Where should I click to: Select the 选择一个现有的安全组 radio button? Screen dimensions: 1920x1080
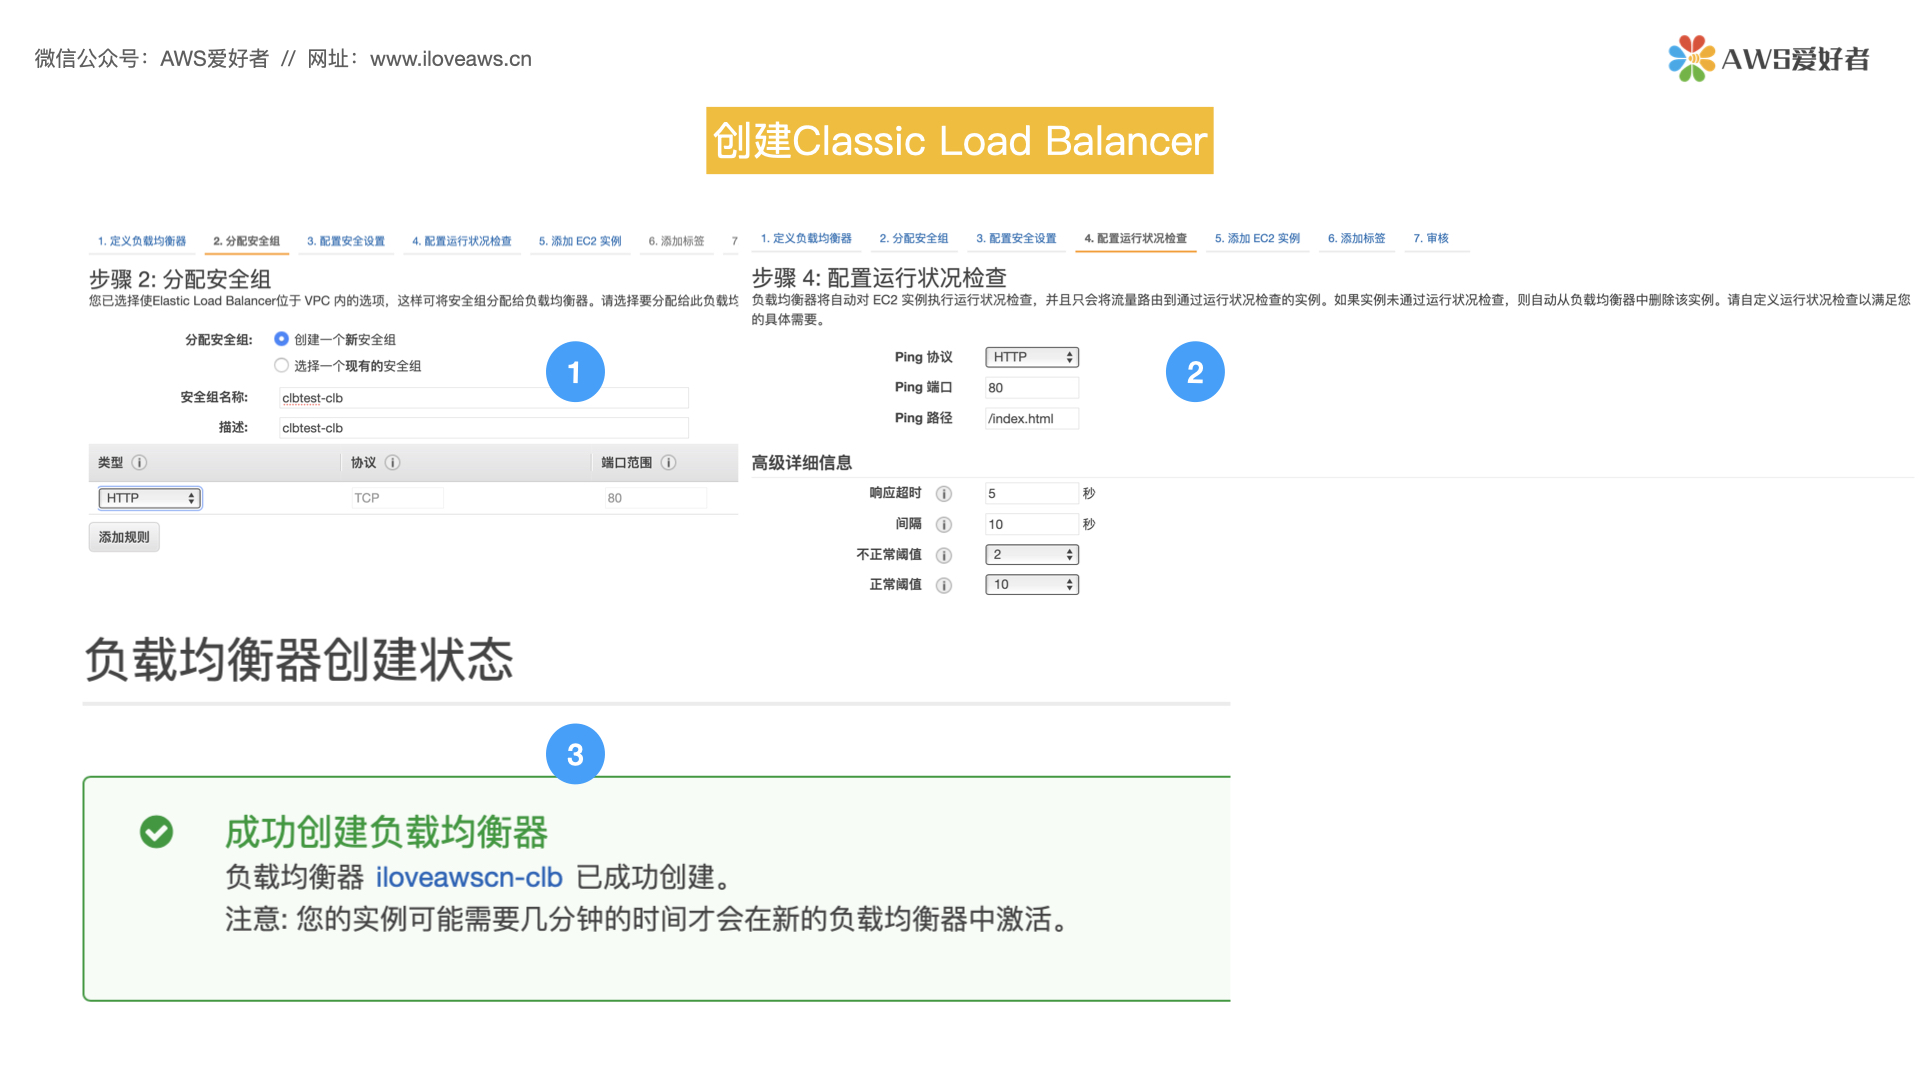[x=281, y=365]
